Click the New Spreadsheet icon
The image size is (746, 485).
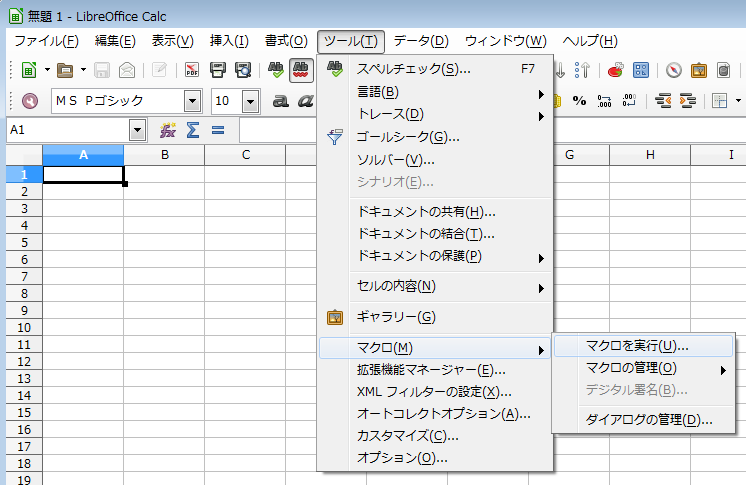click(29, 70)
